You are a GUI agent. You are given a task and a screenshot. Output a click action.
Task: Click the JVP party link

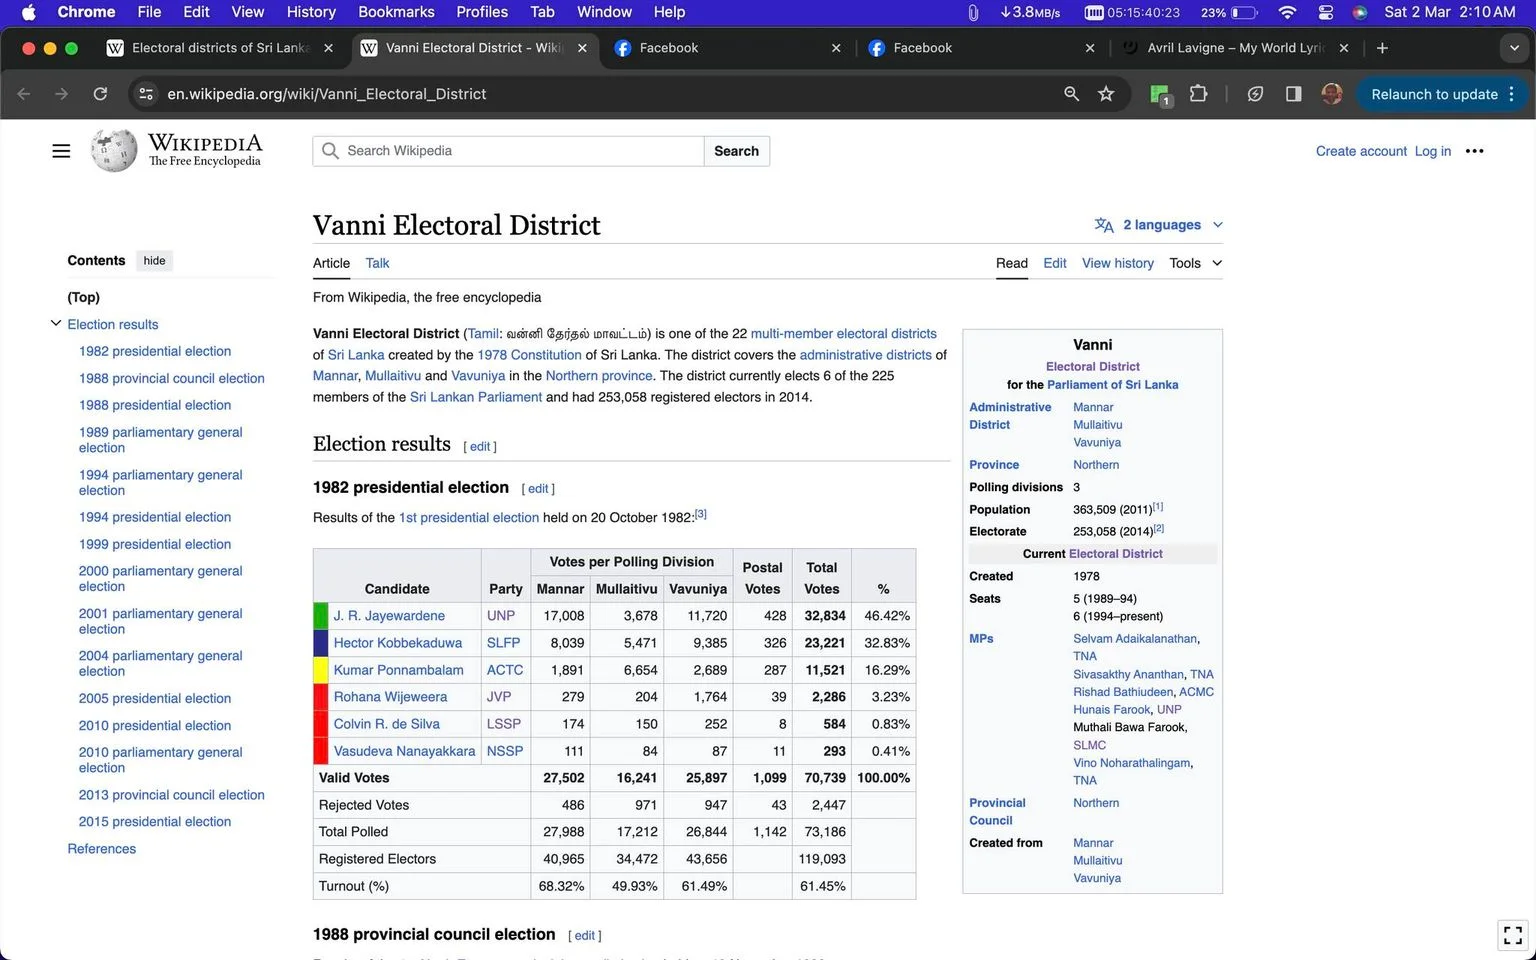499,697
